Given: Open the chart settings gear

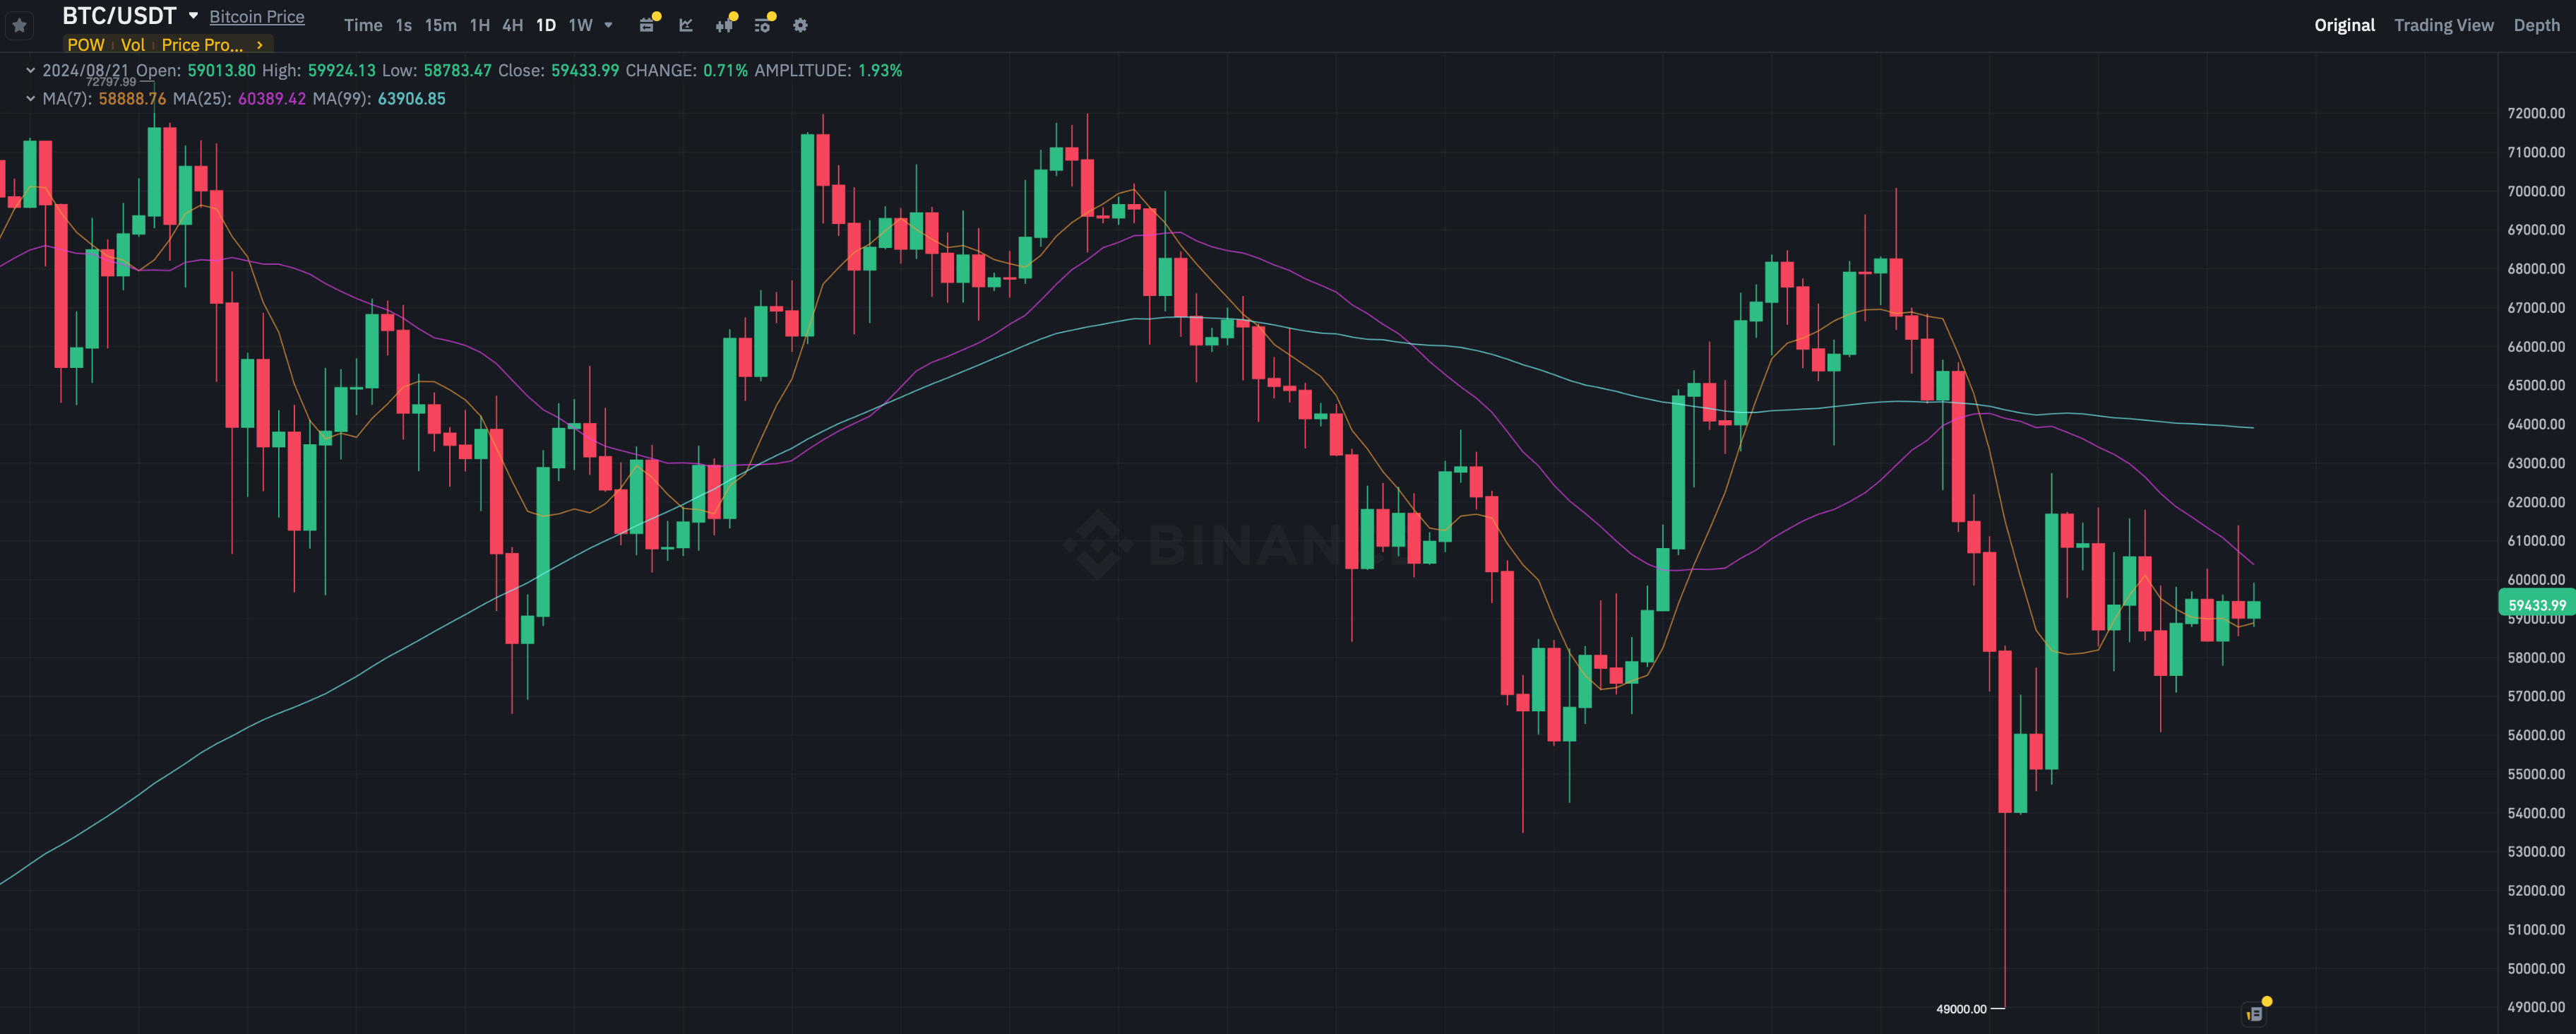Looking at the screenshot, I should pyautogui.click(x=800, y=25).
